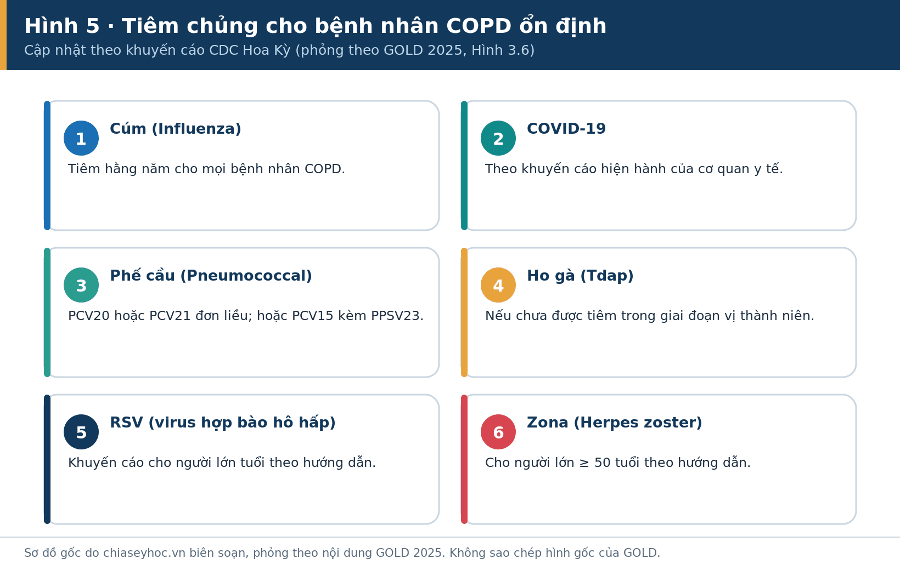900x570 pixels.
Task: Select the orange number 4 circle
Action: pyautogui.click(x=498, y=285)
